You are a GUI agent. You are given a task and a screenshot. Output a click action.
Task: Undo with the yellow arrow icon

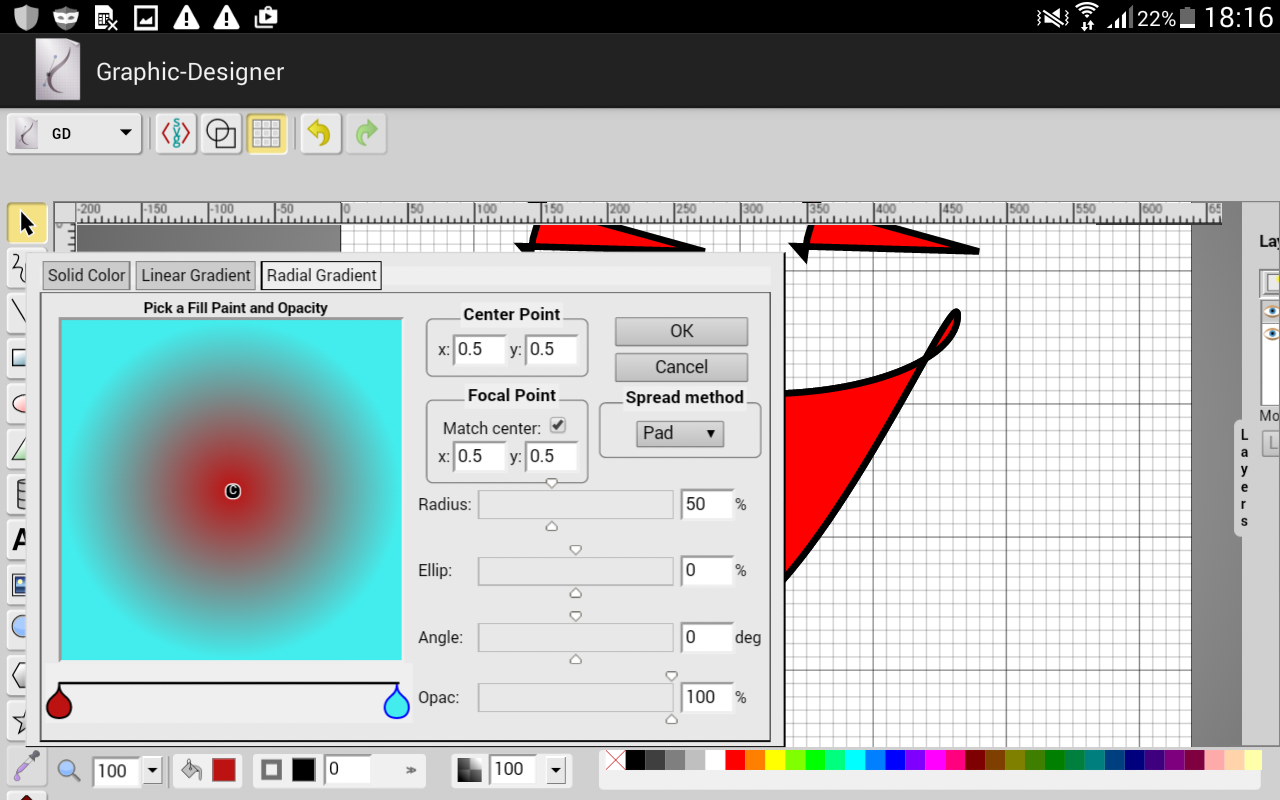pos(320,133)
